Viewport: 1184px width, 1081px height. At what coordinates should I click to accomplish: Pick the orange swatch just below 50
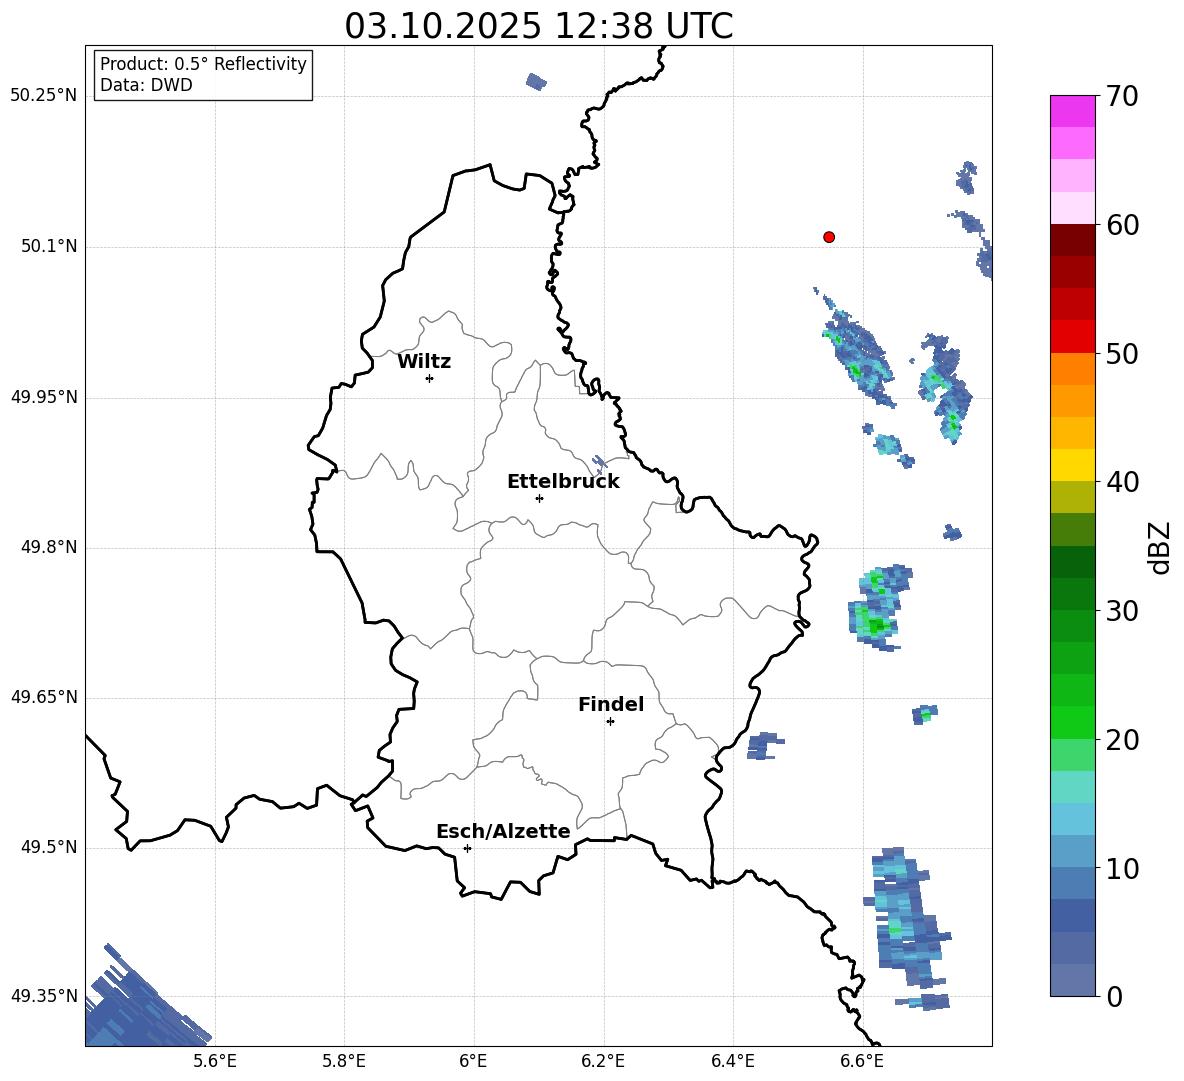tap(1072, 369)
